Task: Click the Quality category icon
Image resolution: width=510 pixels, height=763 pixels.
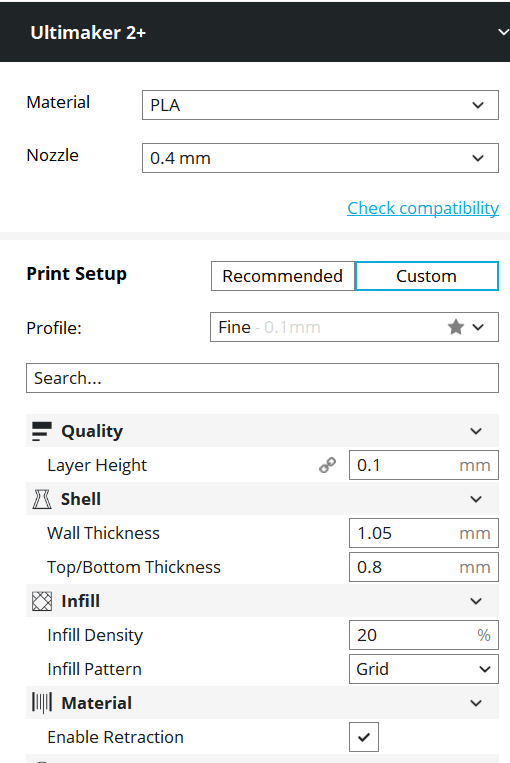Action: point(41,431)
